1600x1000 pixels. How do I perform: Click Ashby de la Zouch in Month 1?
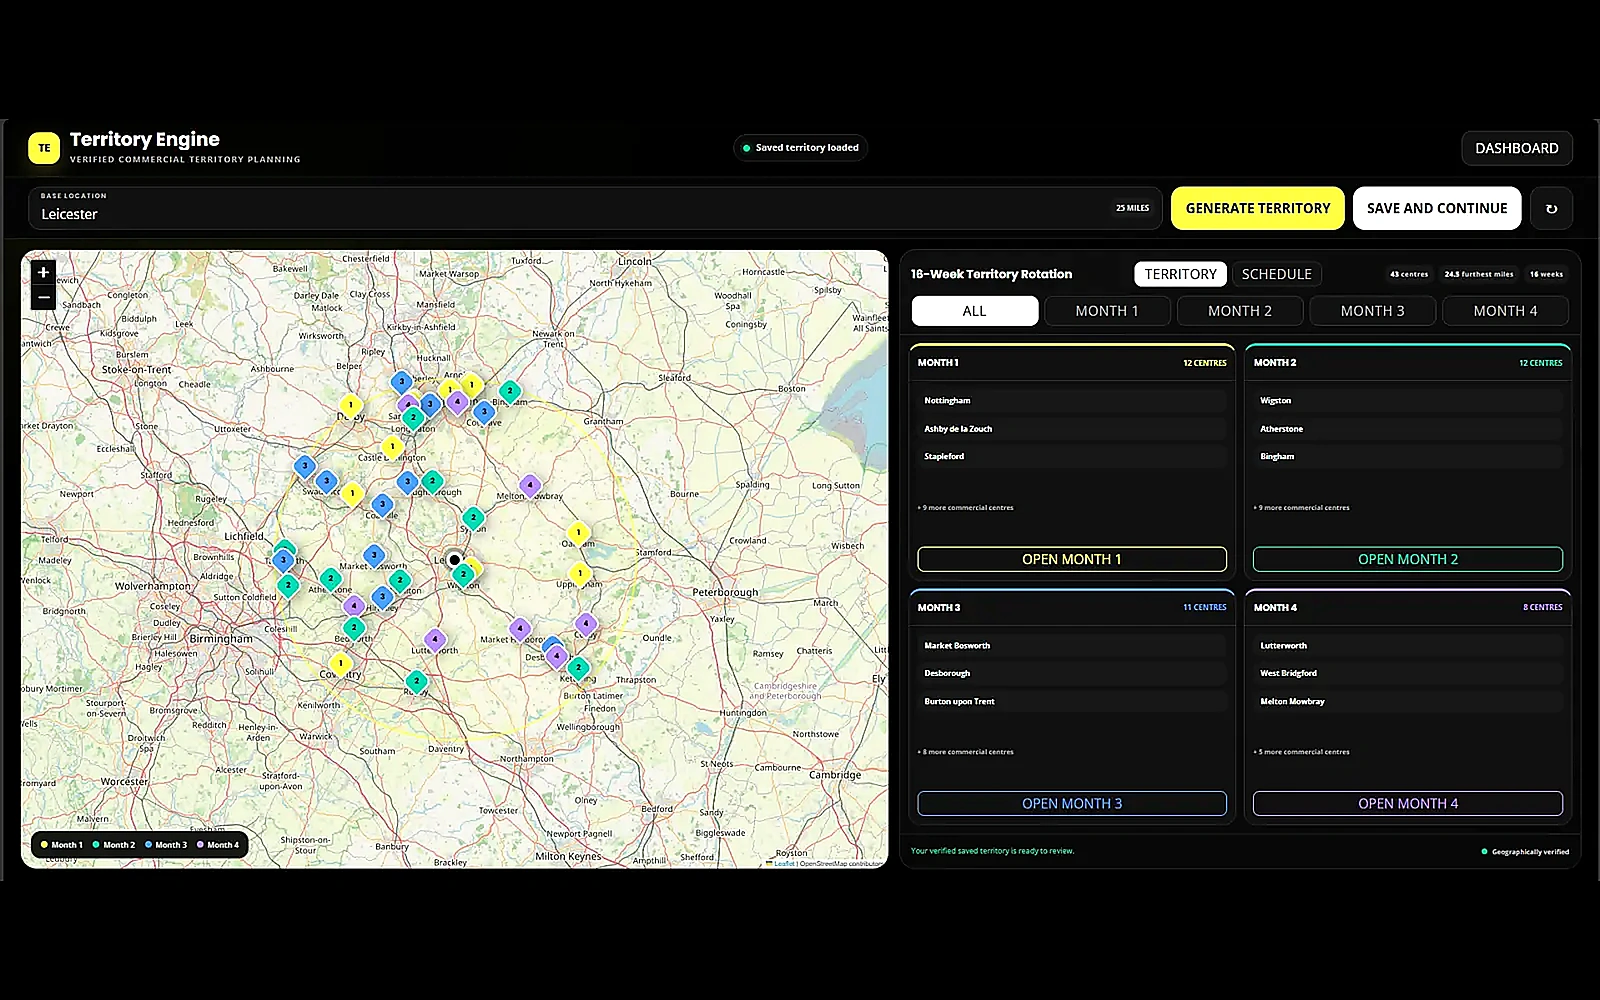click(1072, 428)
